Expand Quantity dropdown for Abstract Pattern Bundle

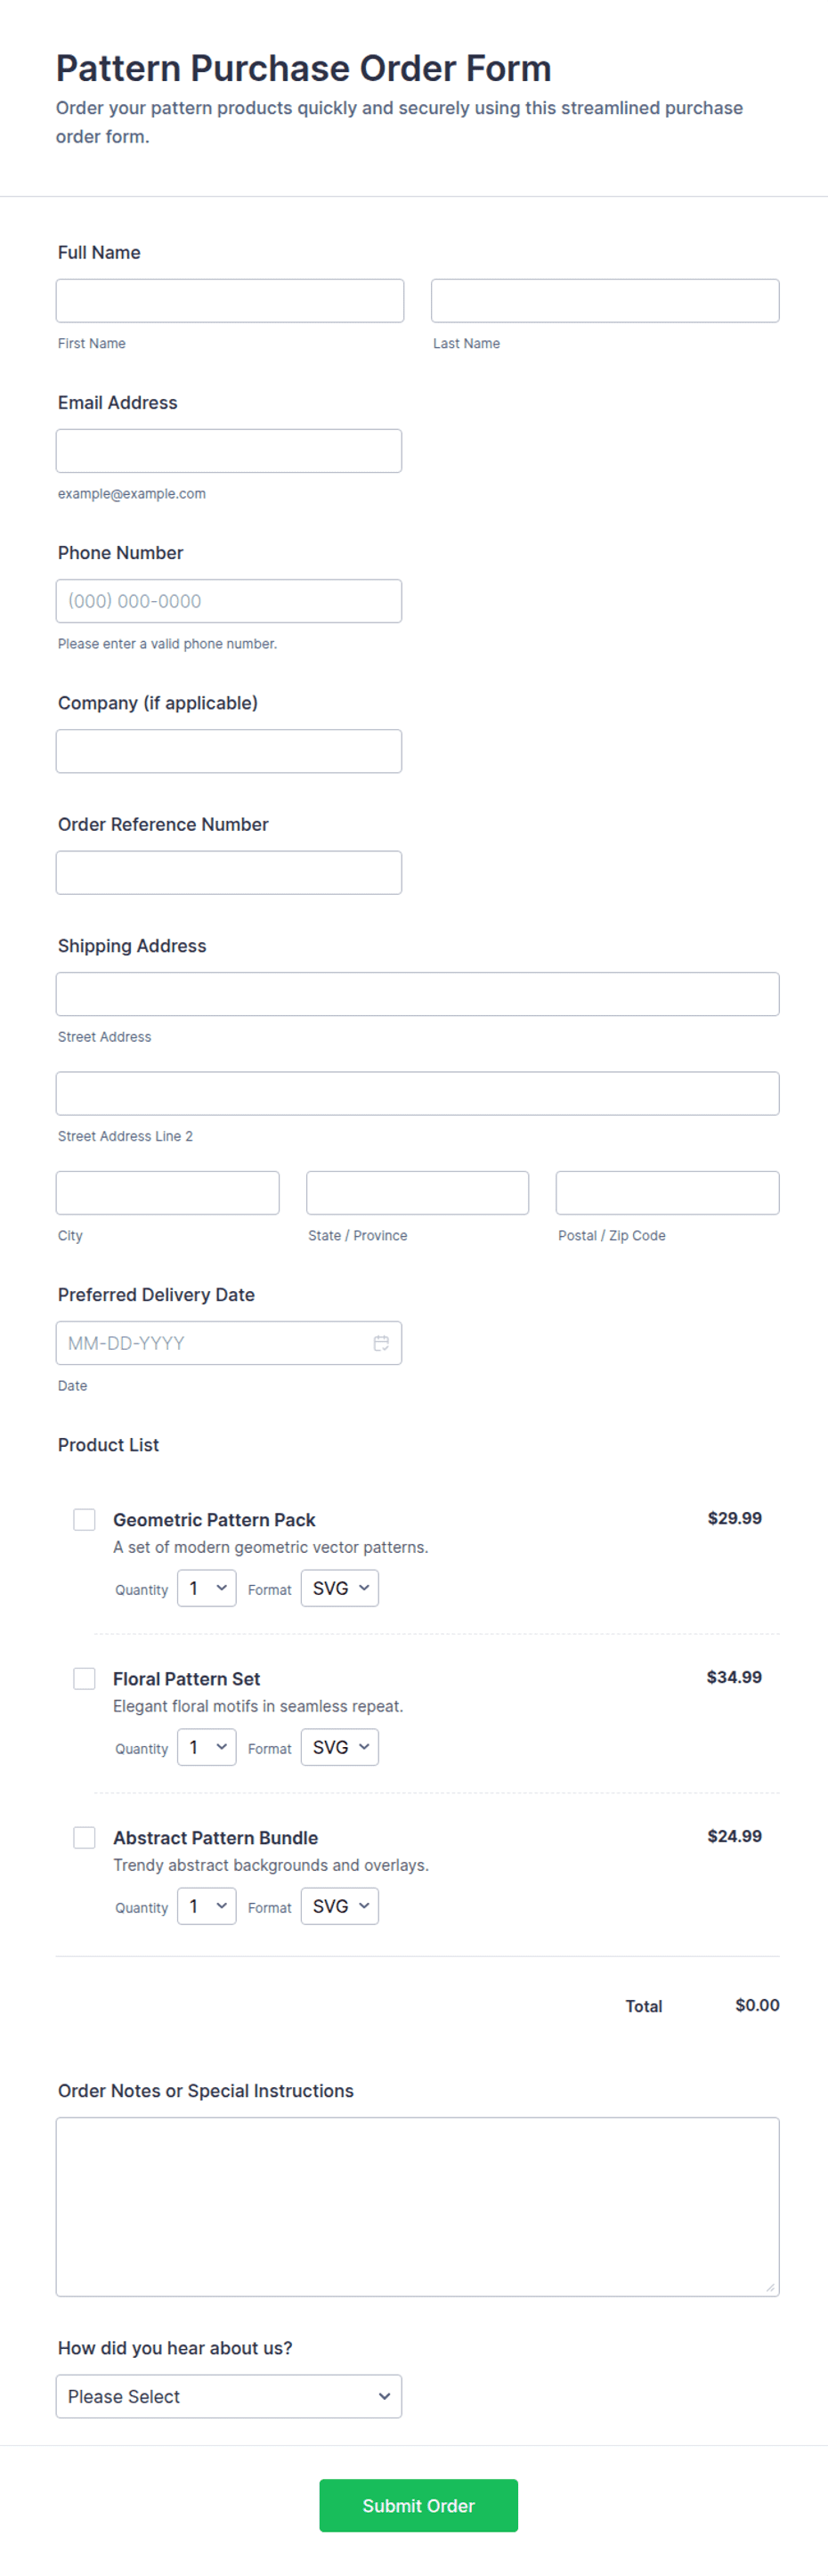click(x=207, y=1906)
